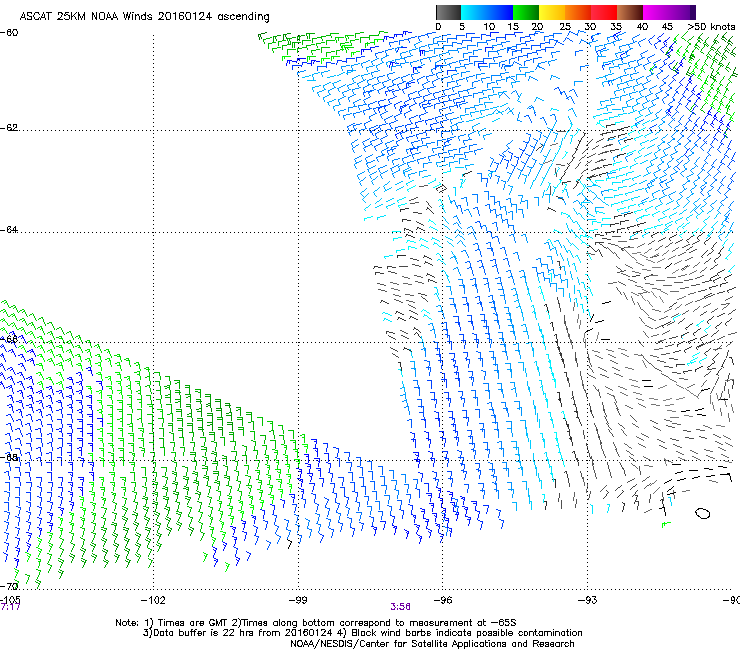
Task: Select the green 15-20 knots legend color
Action: 526,12
